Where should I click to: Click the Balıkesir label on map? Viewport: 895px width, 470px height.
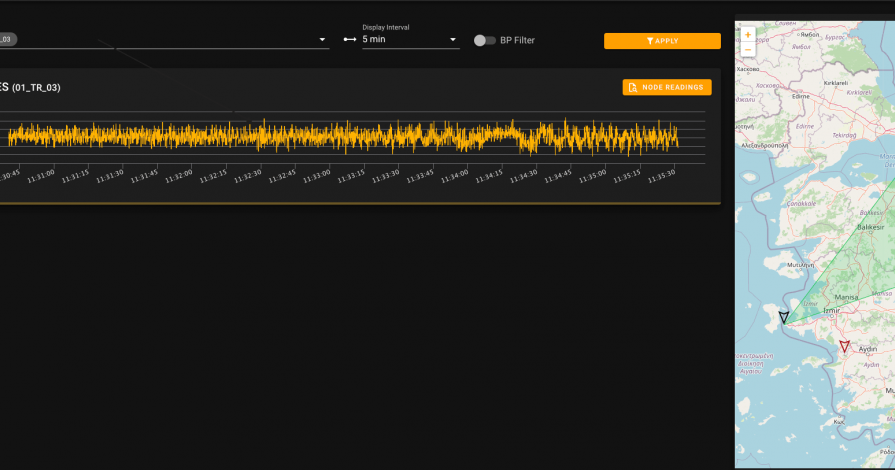(871, 228)
